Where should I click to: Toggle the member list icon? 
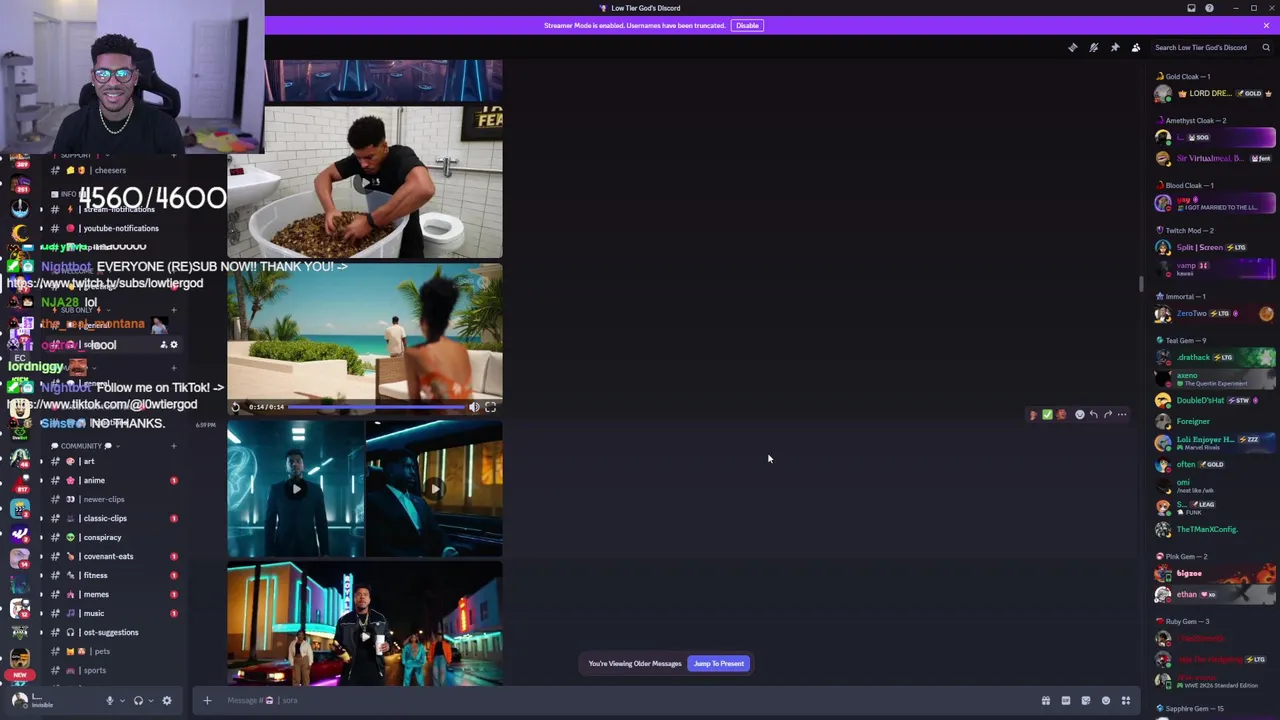click(x=1136, y=47)
